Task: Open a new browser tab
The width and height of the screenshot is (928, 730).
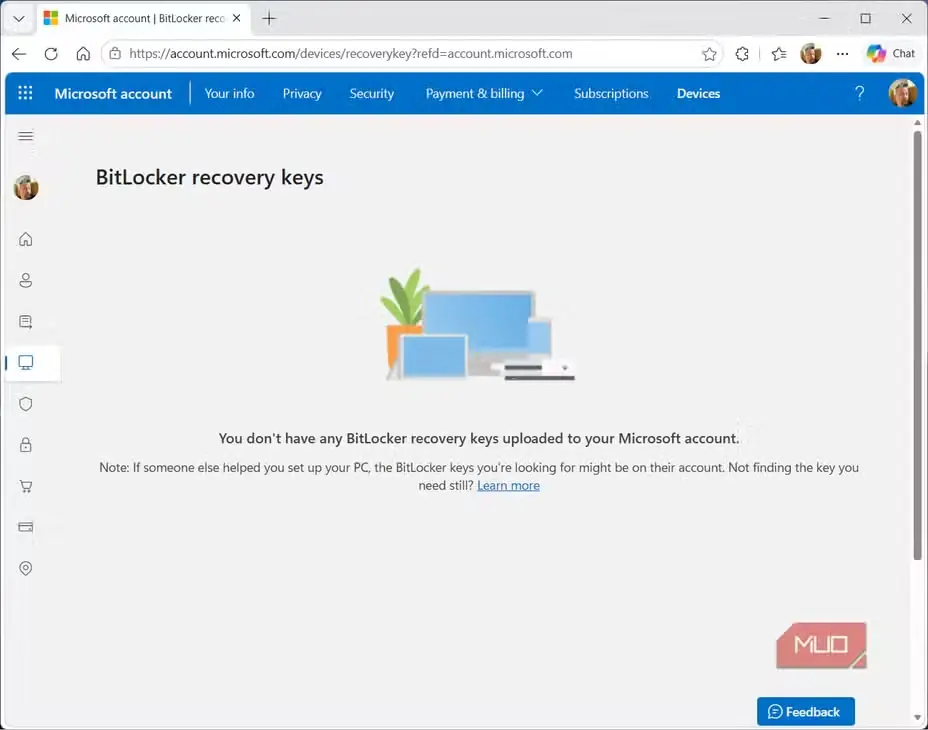Action: 269,18
